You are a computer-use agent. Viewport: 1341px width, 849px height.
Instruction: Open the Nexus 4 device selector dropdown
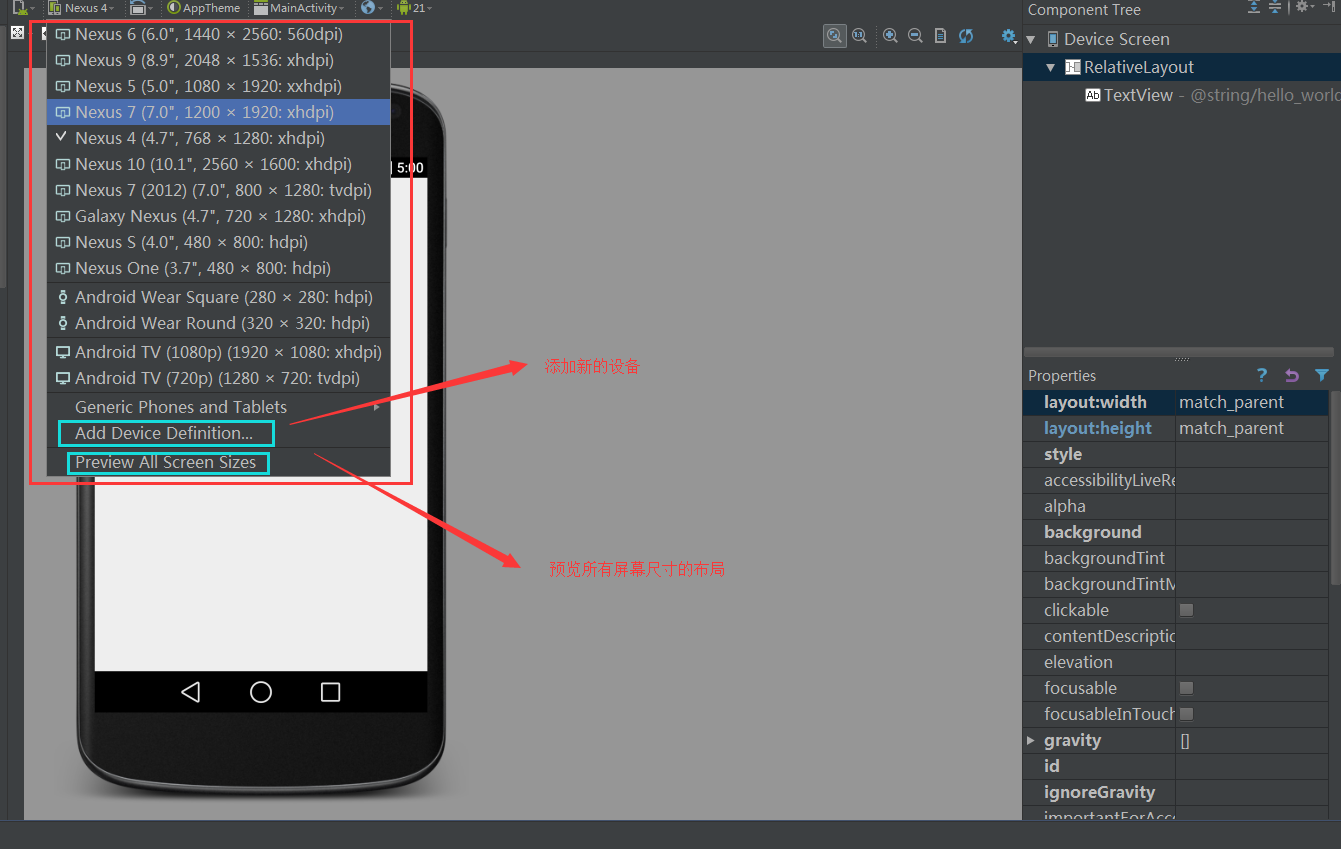(x=81, y=8)
